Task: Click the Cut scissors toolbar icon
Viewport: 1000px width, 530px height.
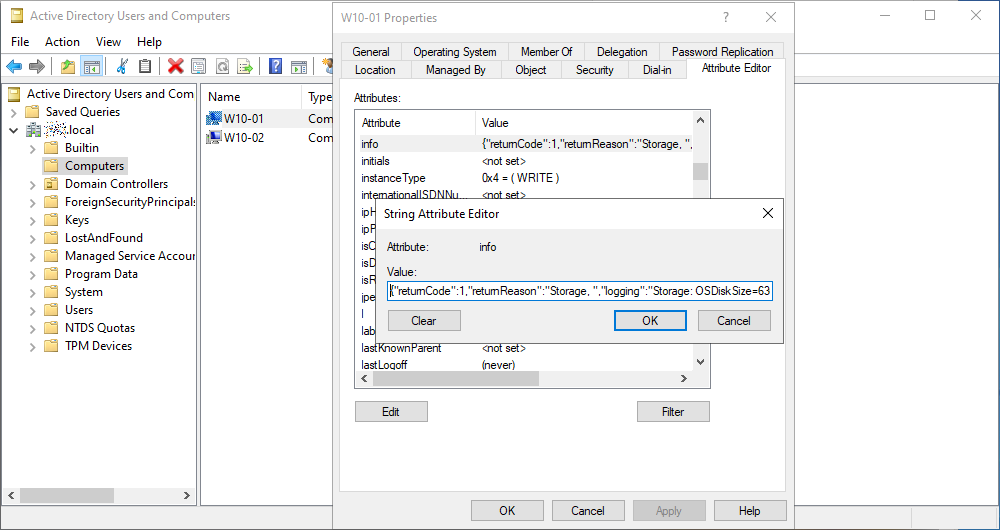Action: [x=122, y=66]
